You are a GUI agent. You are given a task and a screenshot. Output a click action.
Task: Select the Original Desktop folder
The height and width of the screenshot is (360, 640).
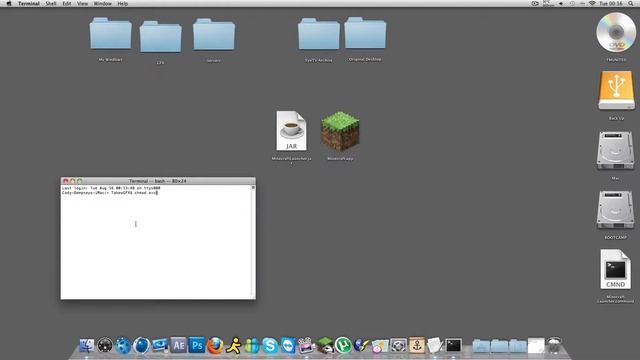[365, 33]
